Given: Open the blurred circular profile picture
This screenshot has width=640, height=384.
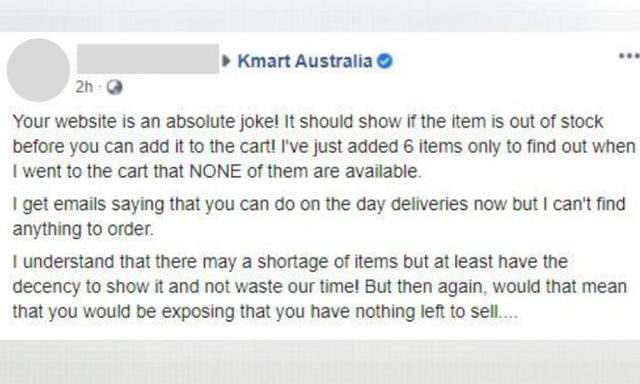Looking at the screenshot, I should [38, 70].
